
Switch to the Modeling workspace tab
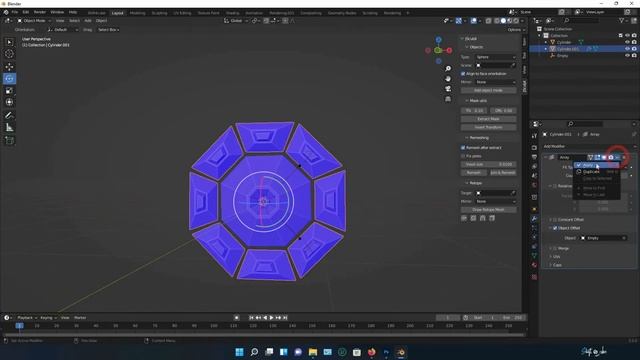pos(138,13)
